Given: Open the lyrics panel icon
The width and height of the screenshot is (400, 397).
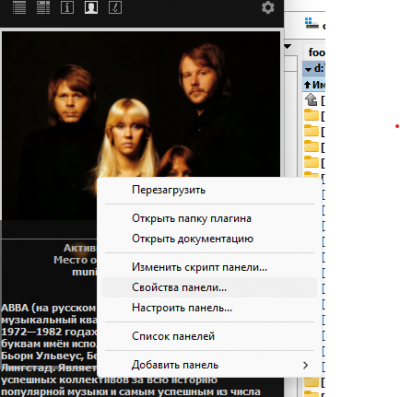Looking at the screenshot, I should (x=115, y=8).
